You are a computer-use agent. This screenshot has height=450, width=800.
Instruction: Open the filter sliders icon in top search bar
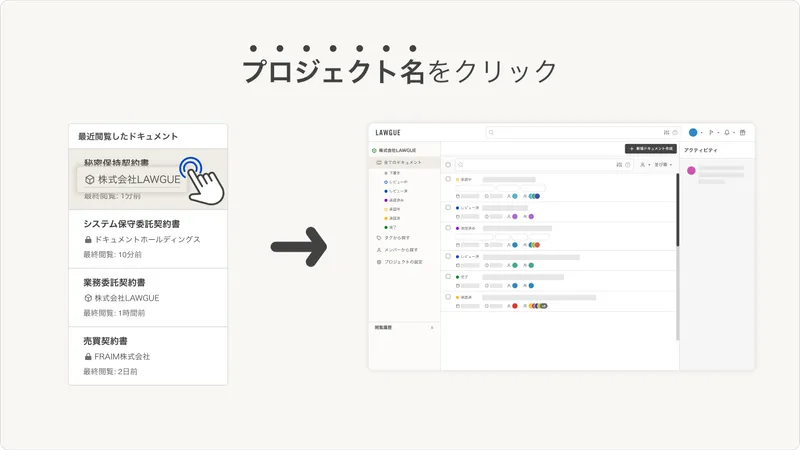666,133
